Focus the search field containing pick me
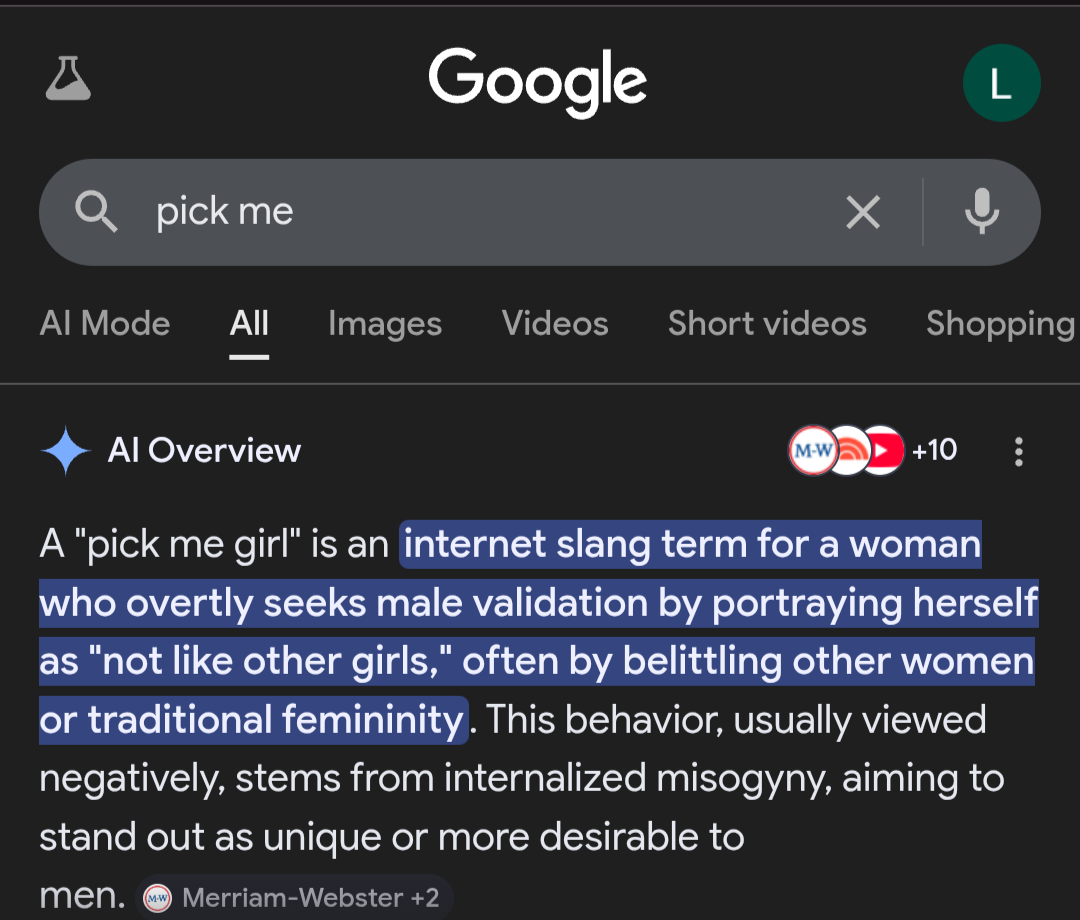 pos(480,212)
